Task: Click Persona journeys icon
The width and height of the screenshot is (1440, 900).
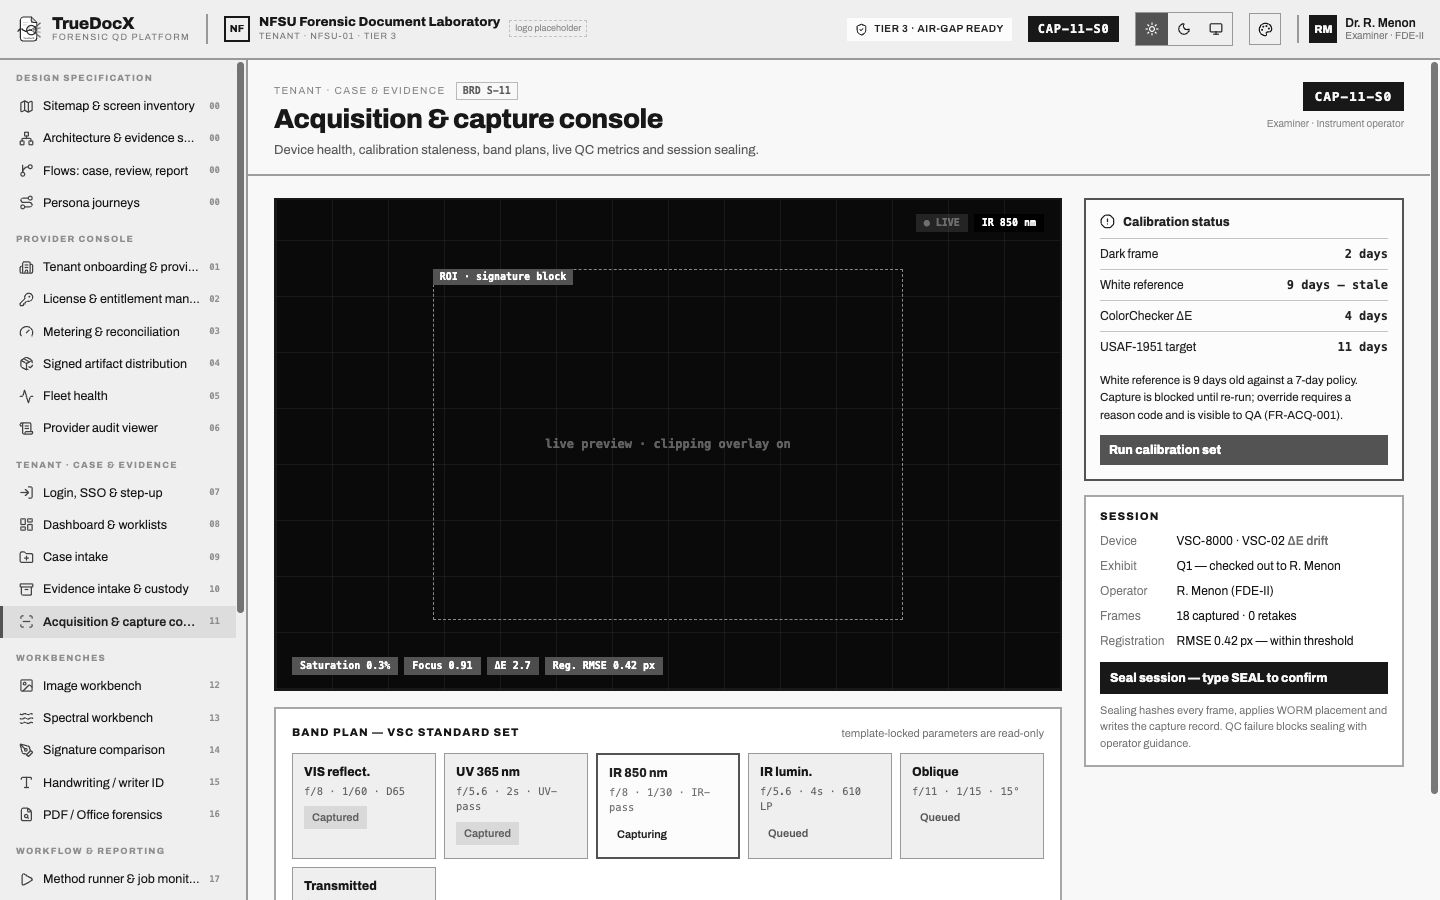Action: [x=27, y=203]
